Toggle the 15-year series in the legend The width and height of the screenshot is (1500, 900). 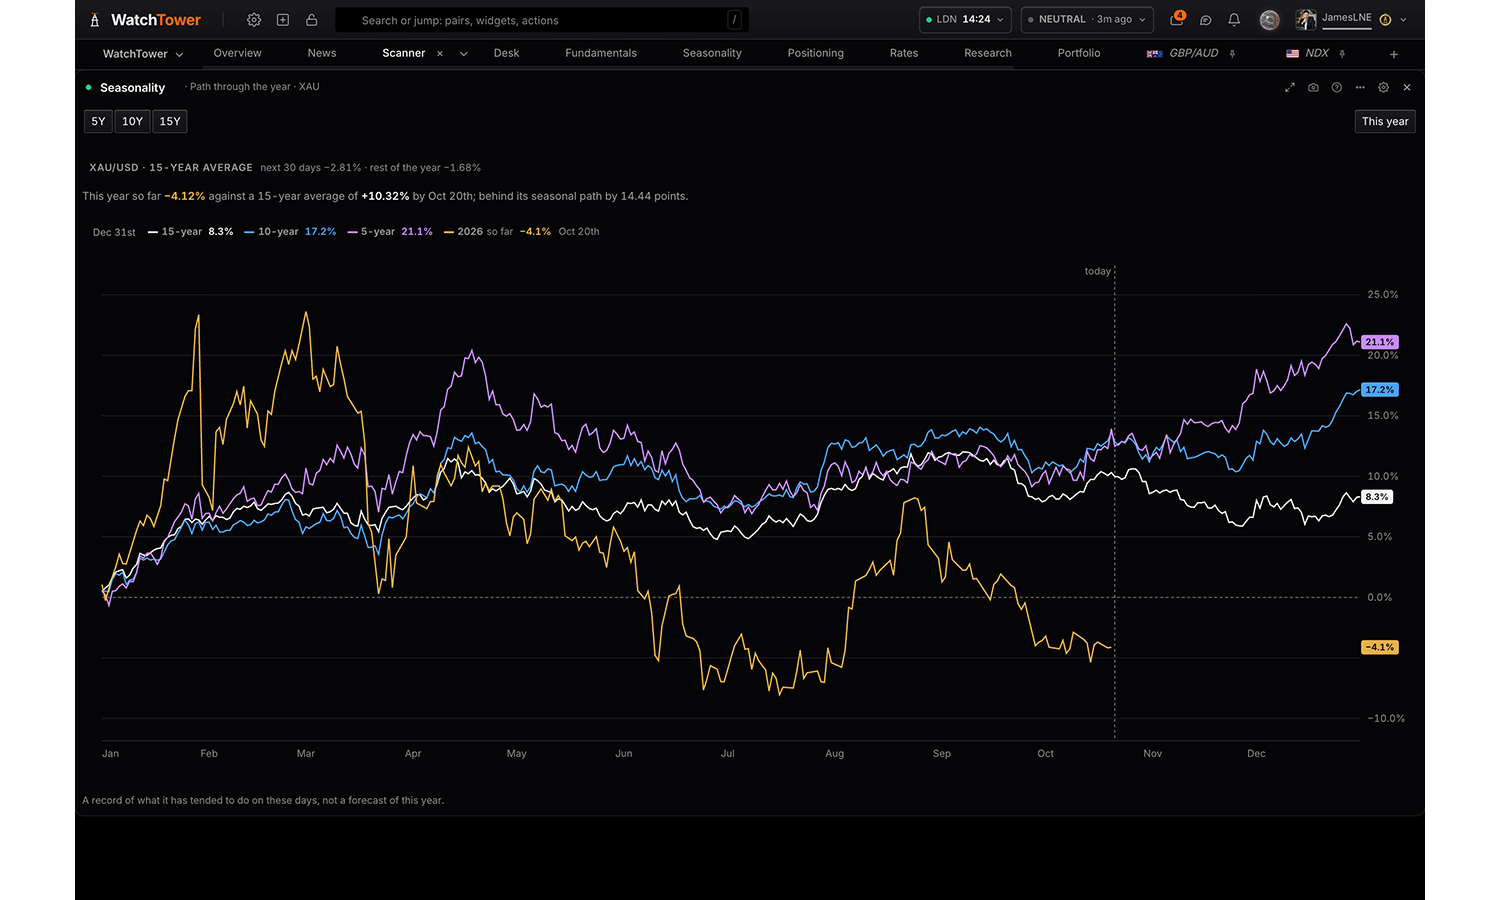click(190, 232)
